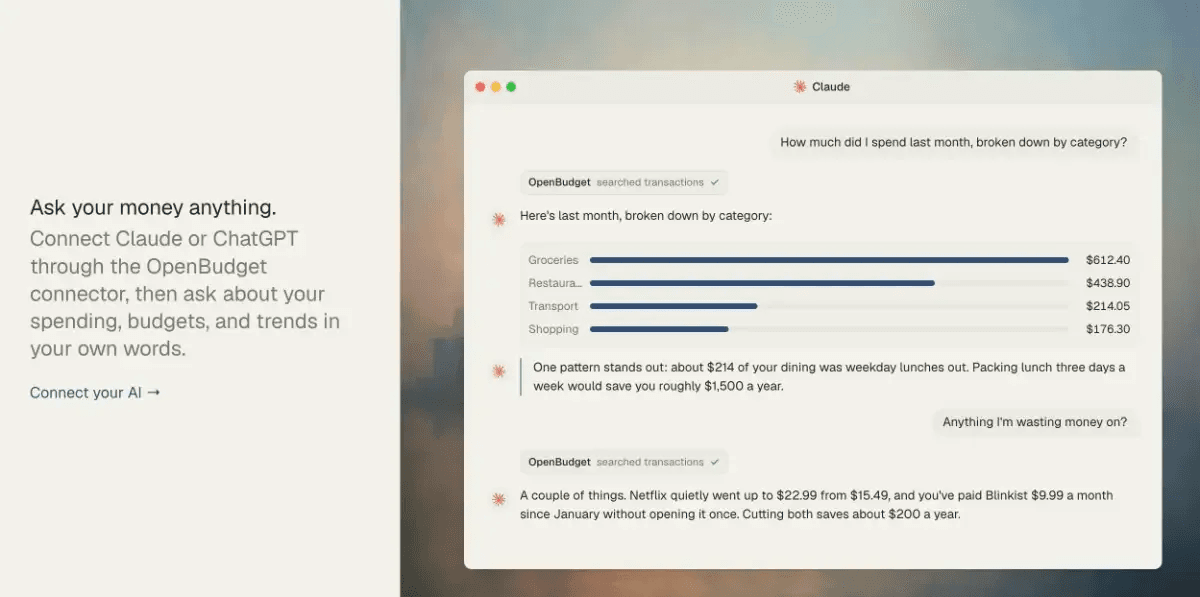Click the $438.90 amount
This screenshot has width=1200, height=597.
pos(1108,283)
